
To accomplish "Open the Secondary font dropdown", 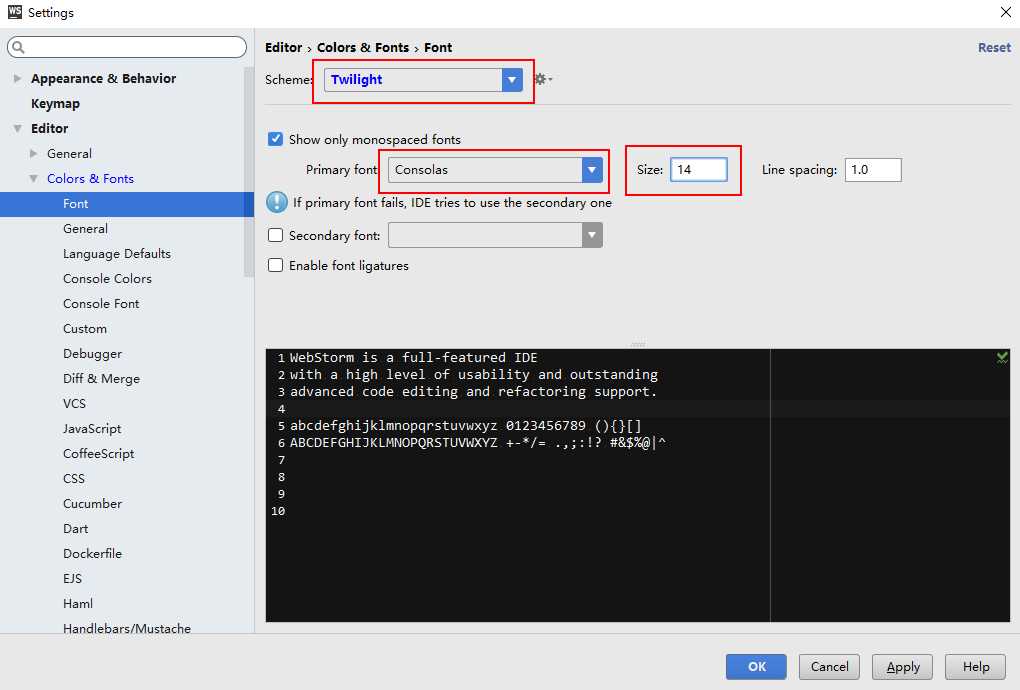I will coord(591,235).
